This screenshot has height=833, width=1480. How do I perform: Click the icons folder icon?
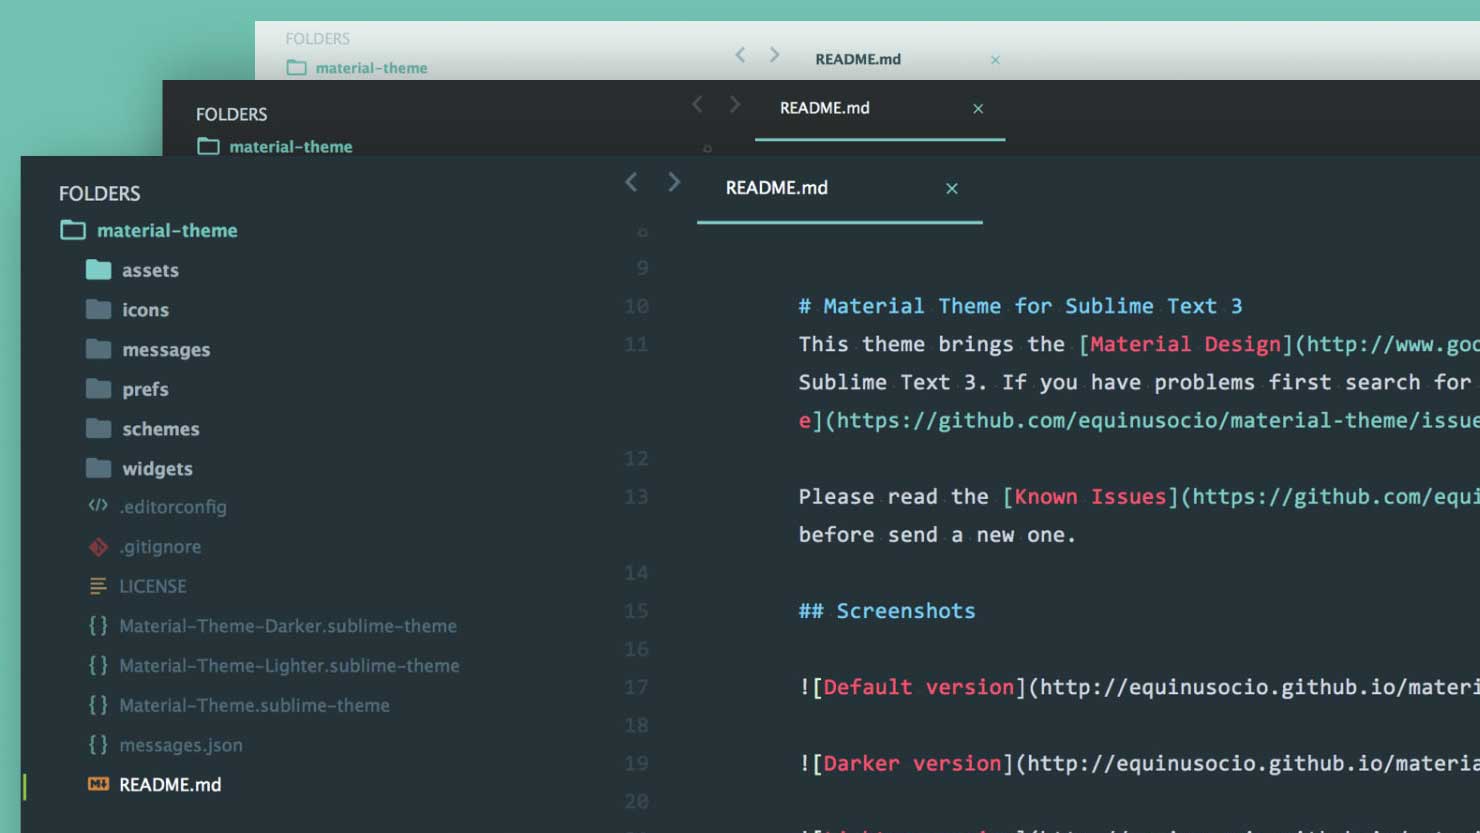(x=98, y=309)
